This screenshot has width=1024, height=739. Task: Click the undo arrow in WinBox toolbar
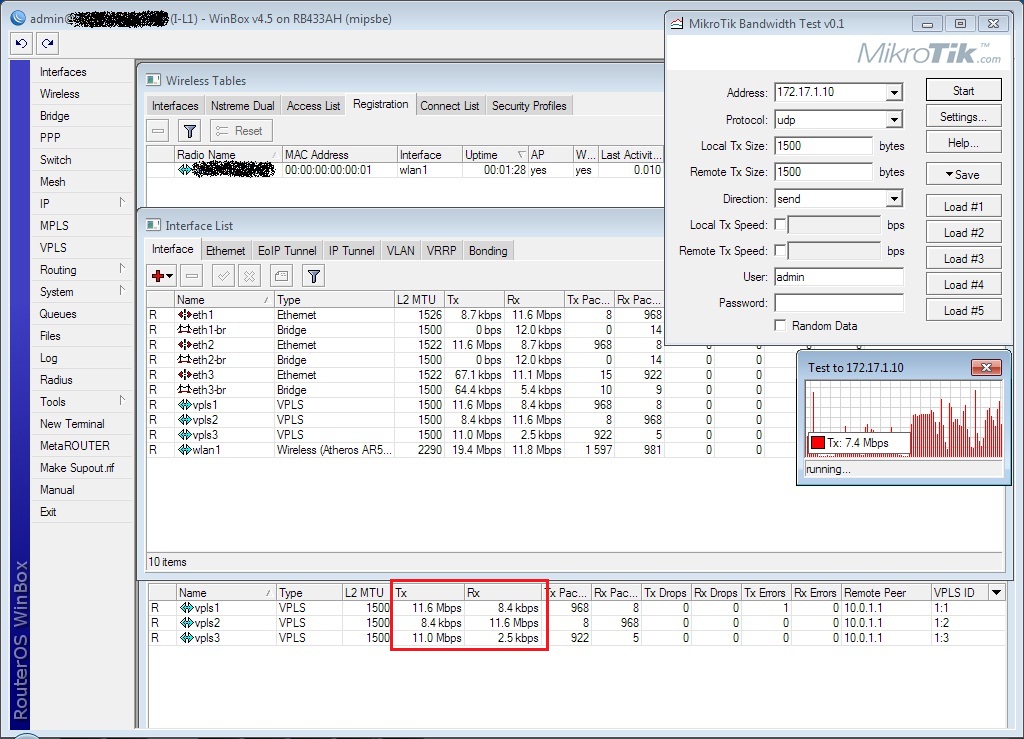pos(21,43)
